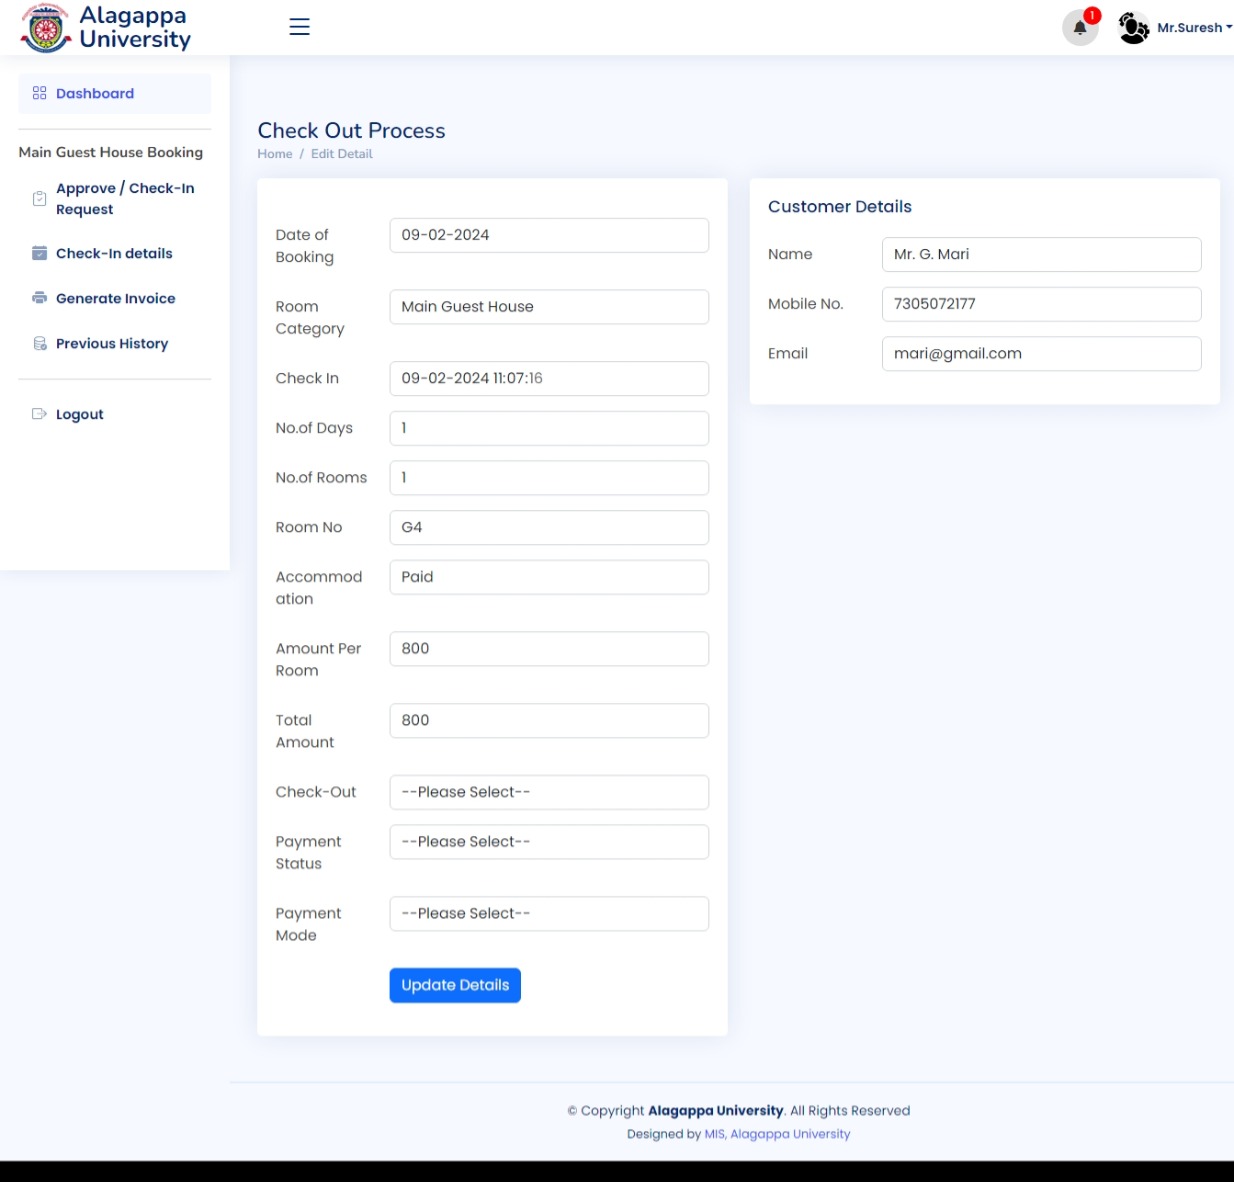This screenshot has height=1182, width=1234.
Task: Focus the customer Email field
Action: (x=1040, y=354)
